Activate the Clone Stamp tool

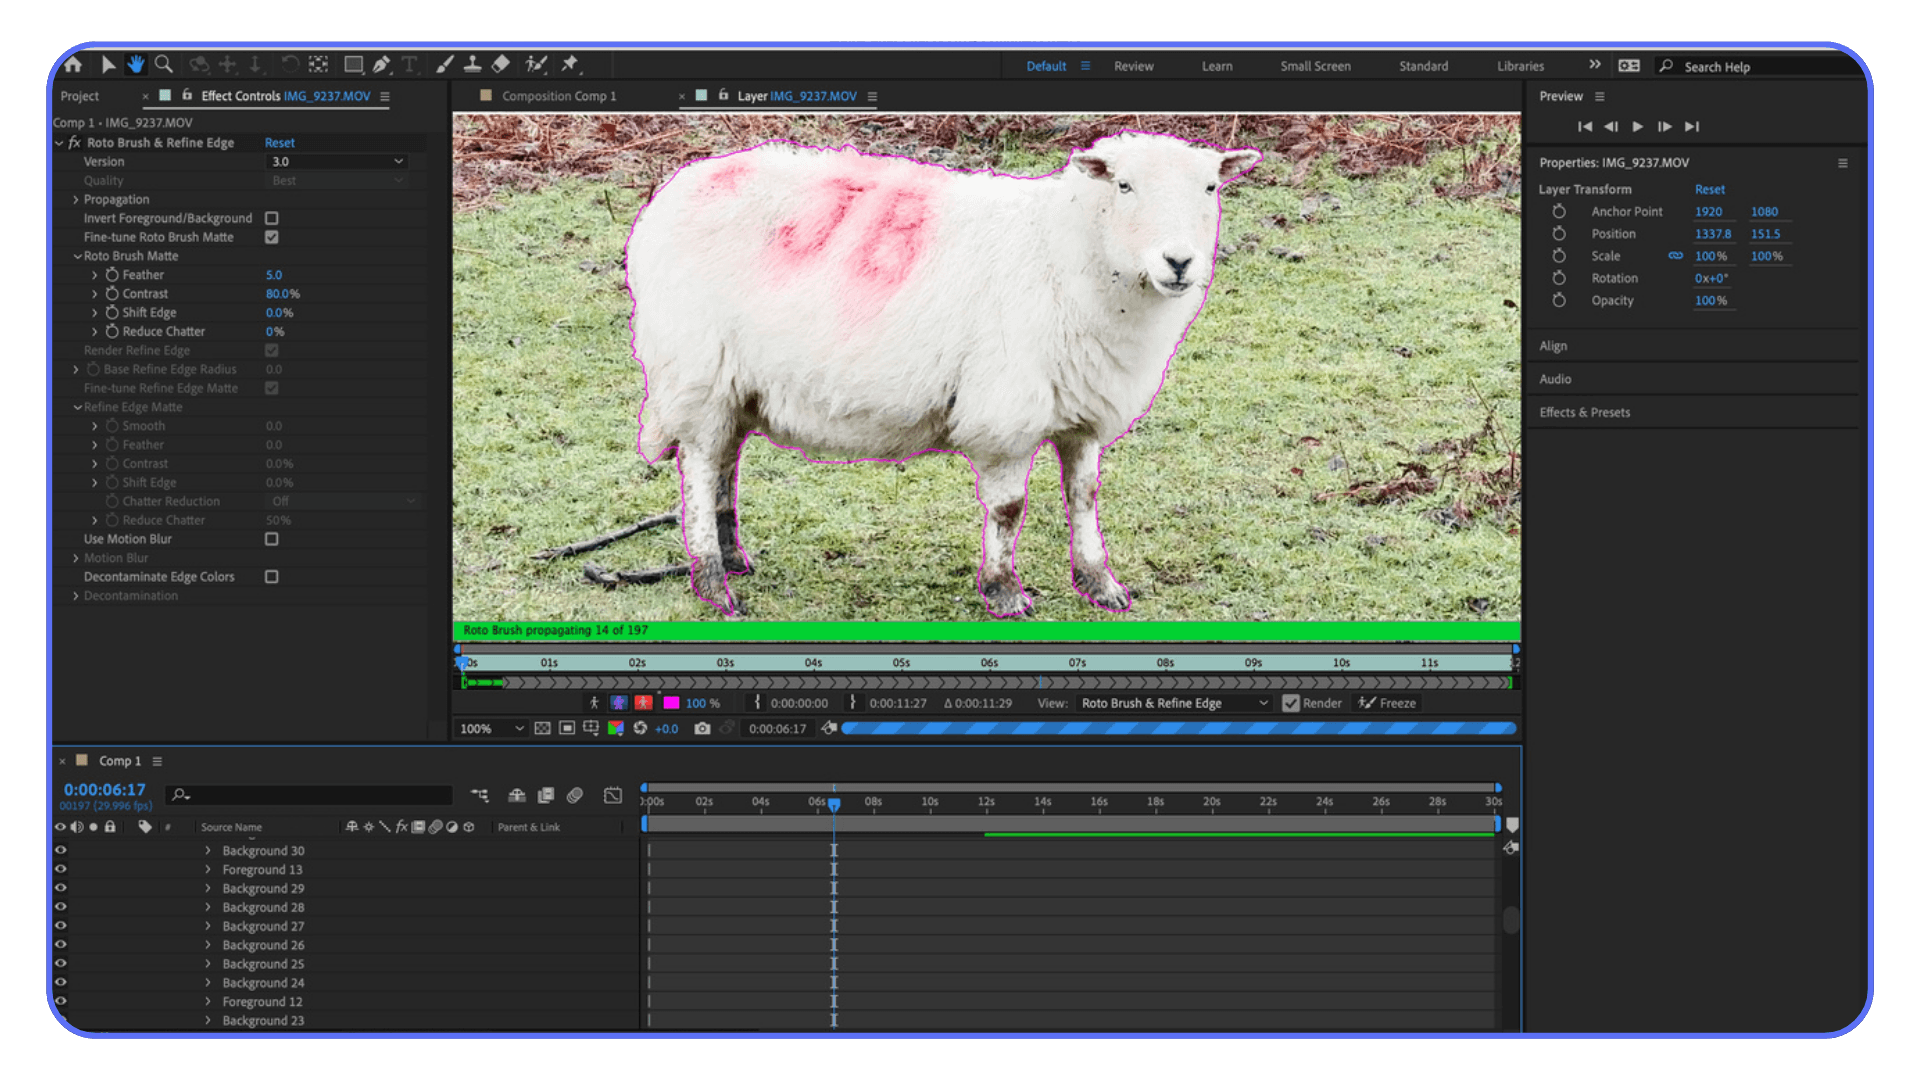472,64
